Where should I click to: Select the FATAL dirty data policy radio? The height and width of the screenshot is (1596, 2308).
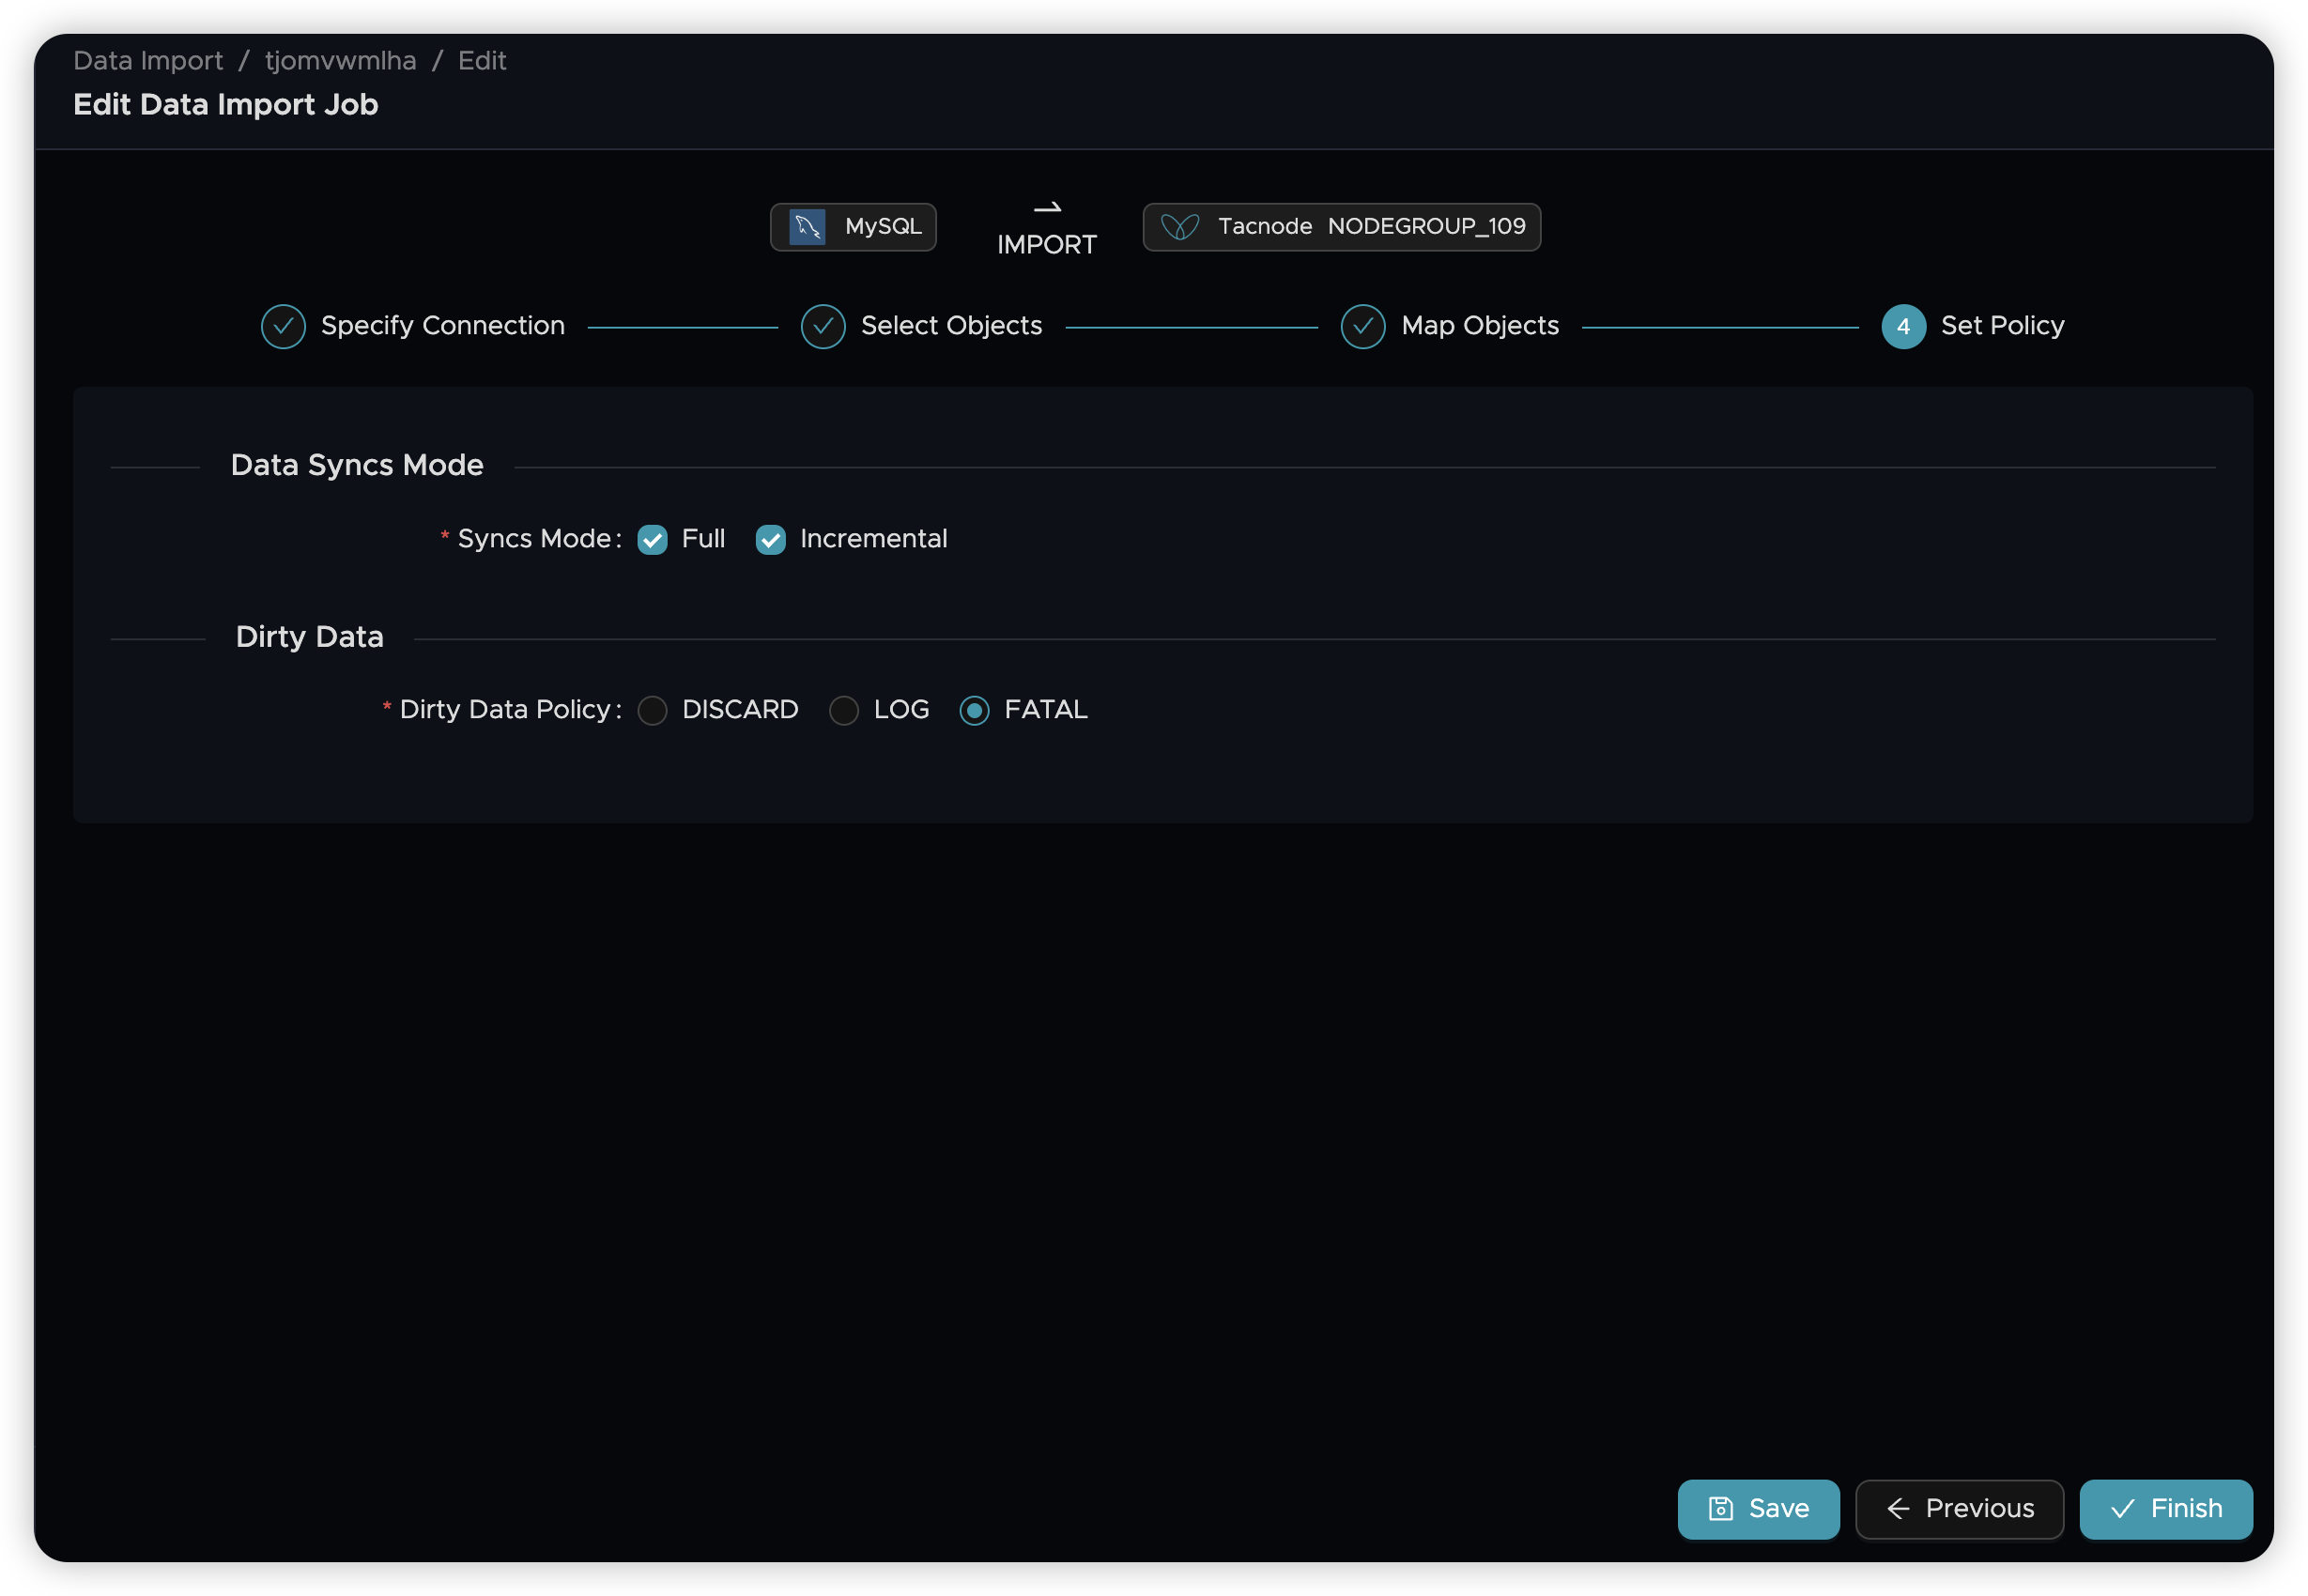[974, 710]
